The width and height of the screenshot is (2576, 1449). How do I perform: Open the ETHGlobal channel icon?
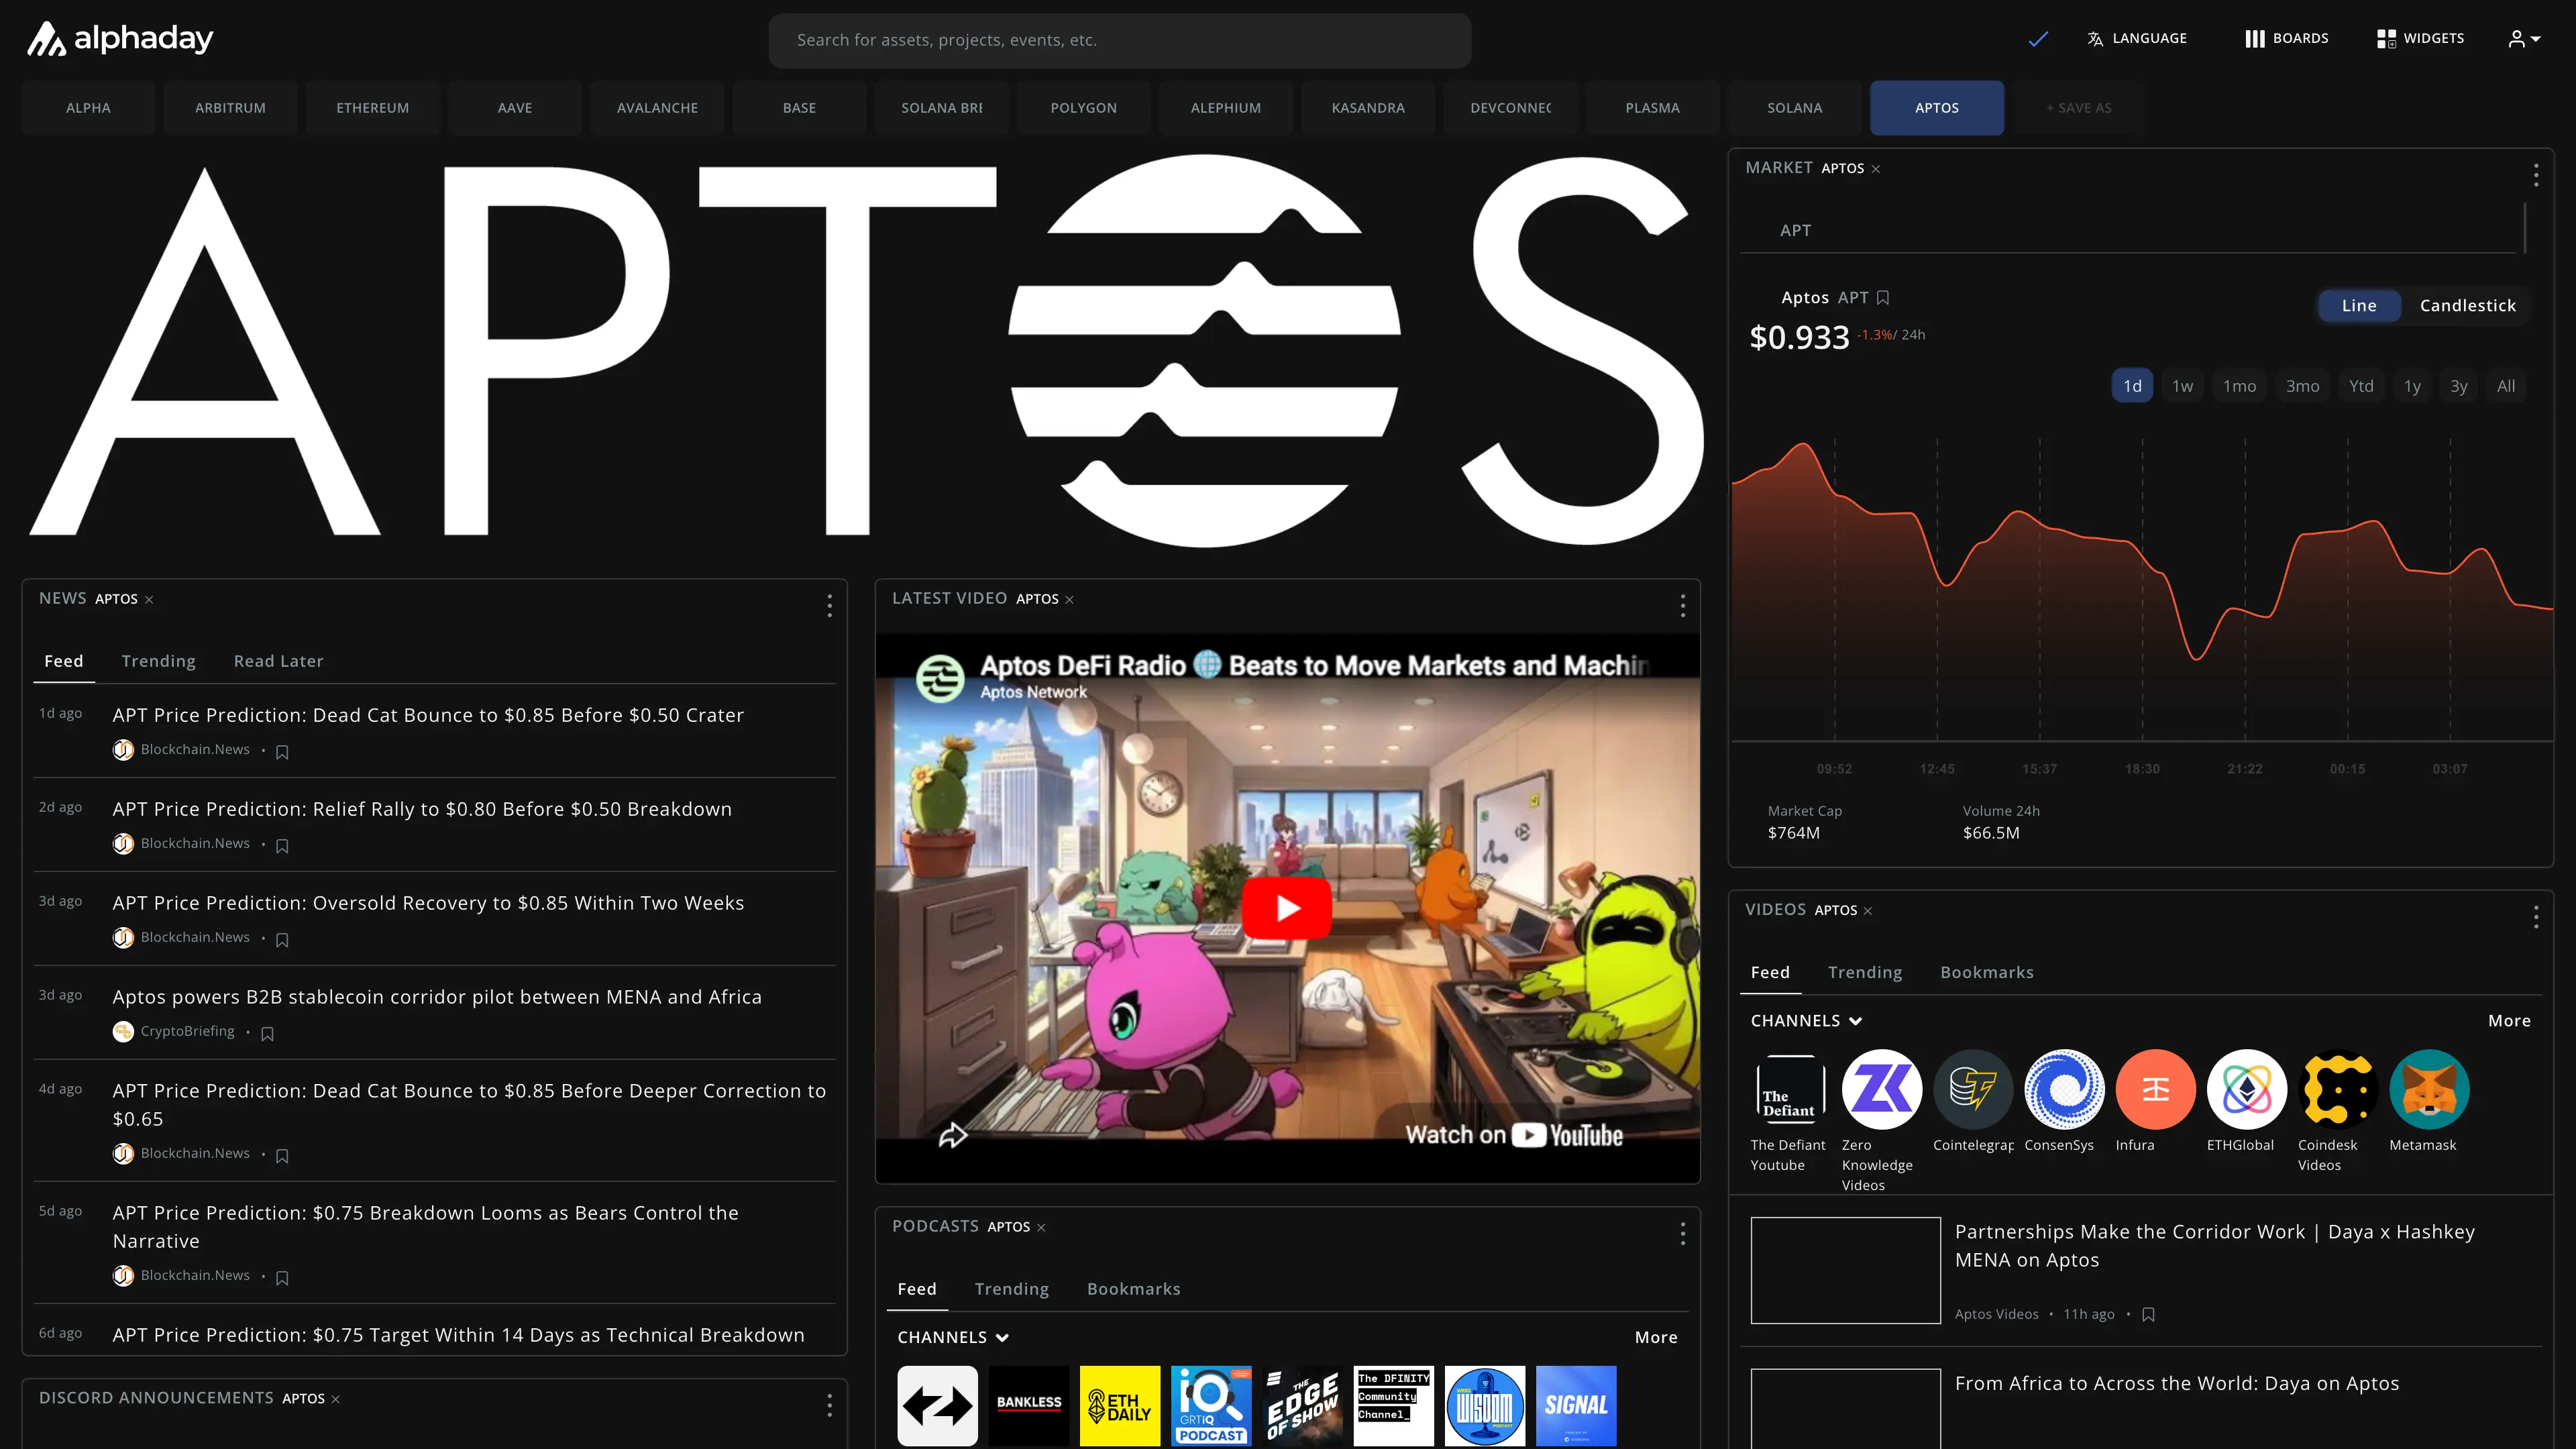tap(2246, 1089)
